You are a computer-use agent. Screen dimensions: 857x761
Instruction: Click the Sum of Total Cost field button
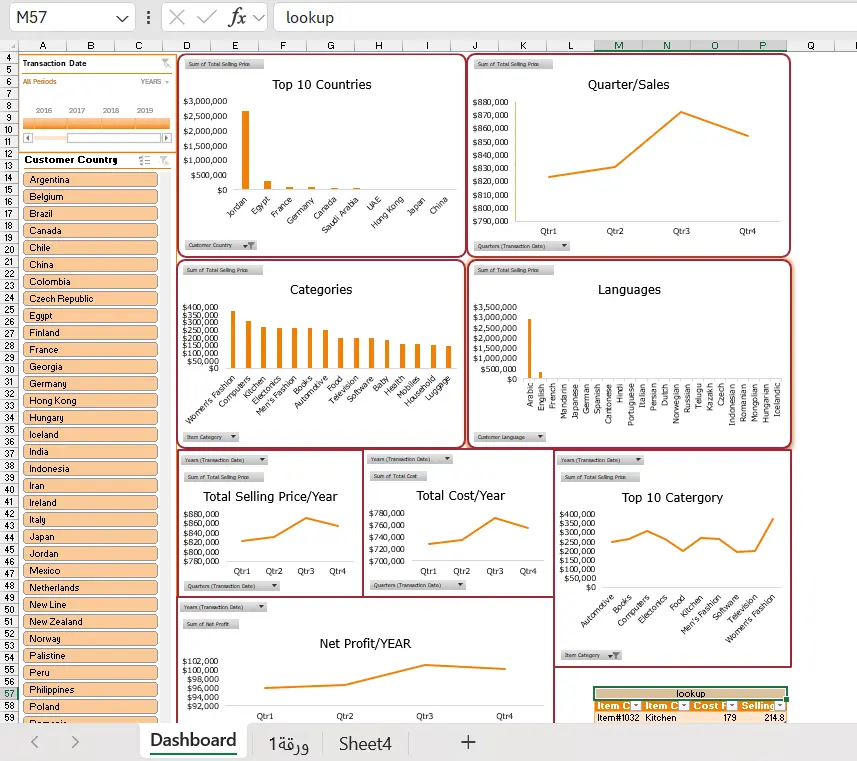400,475
